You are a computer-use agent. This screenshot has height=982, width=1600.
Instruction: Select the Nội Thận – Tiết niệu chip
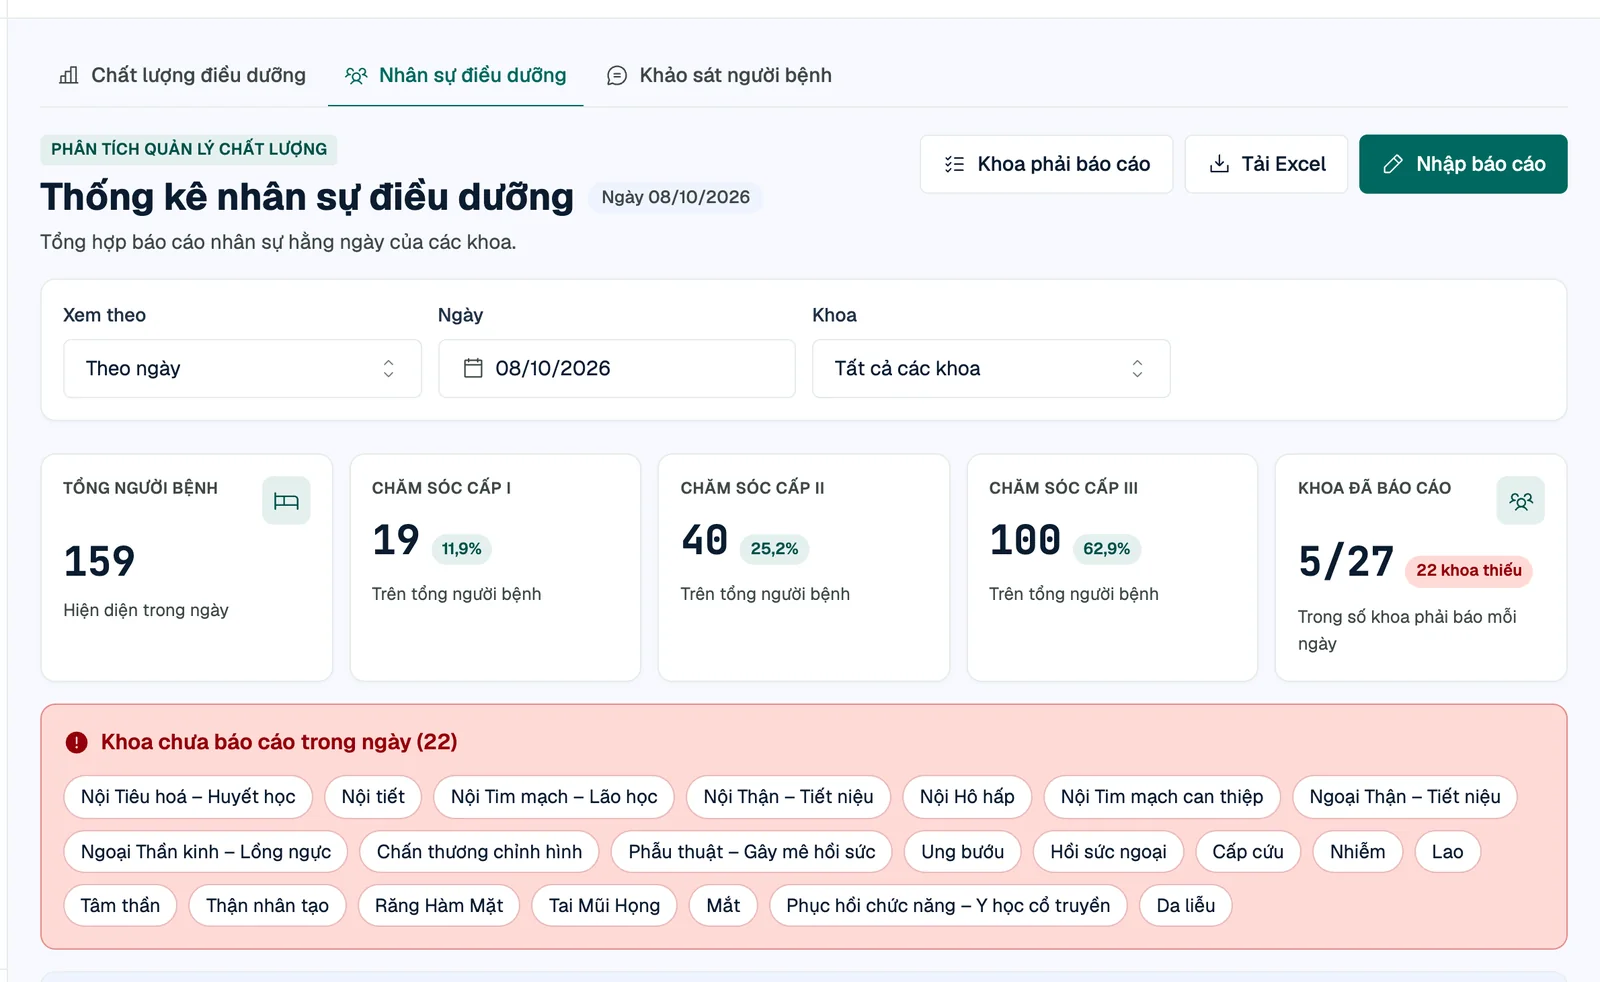pos(788,797)
